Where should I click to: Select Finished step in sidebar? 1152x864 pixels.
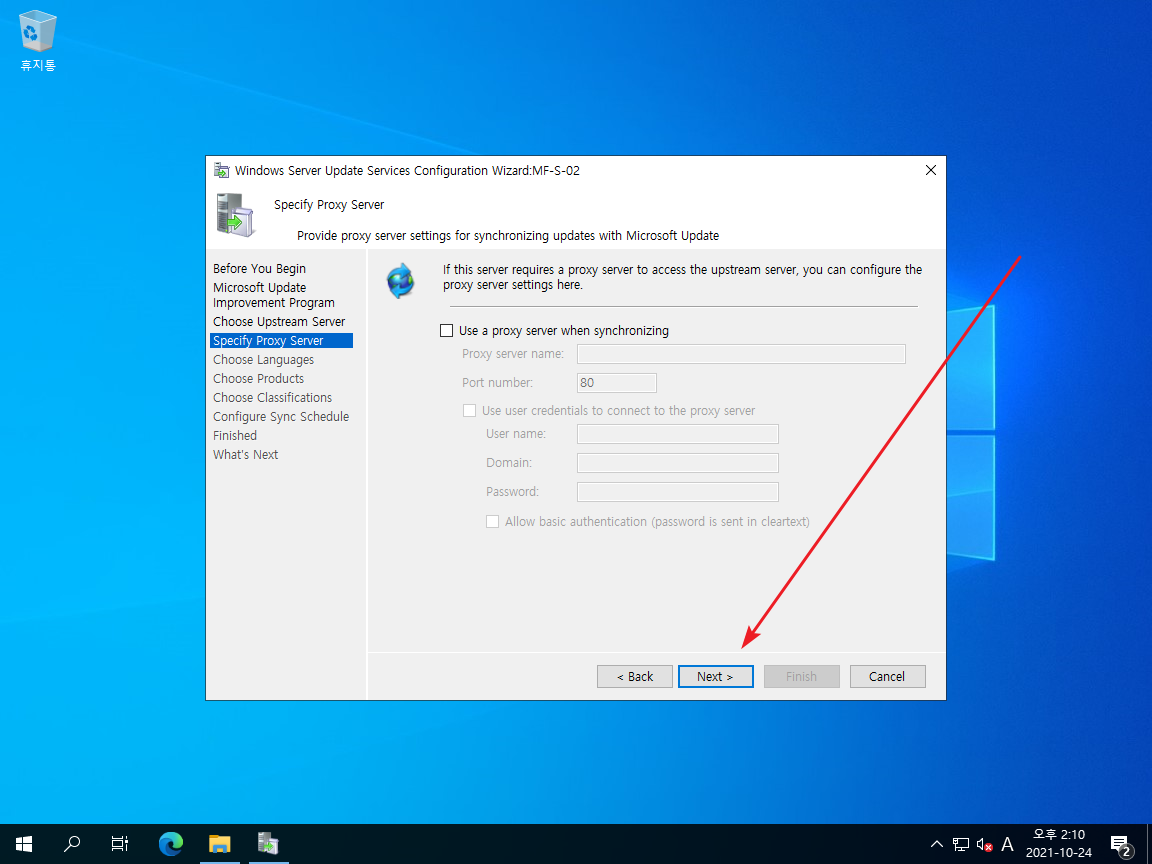pyautogui.click(x=235, y=436)
